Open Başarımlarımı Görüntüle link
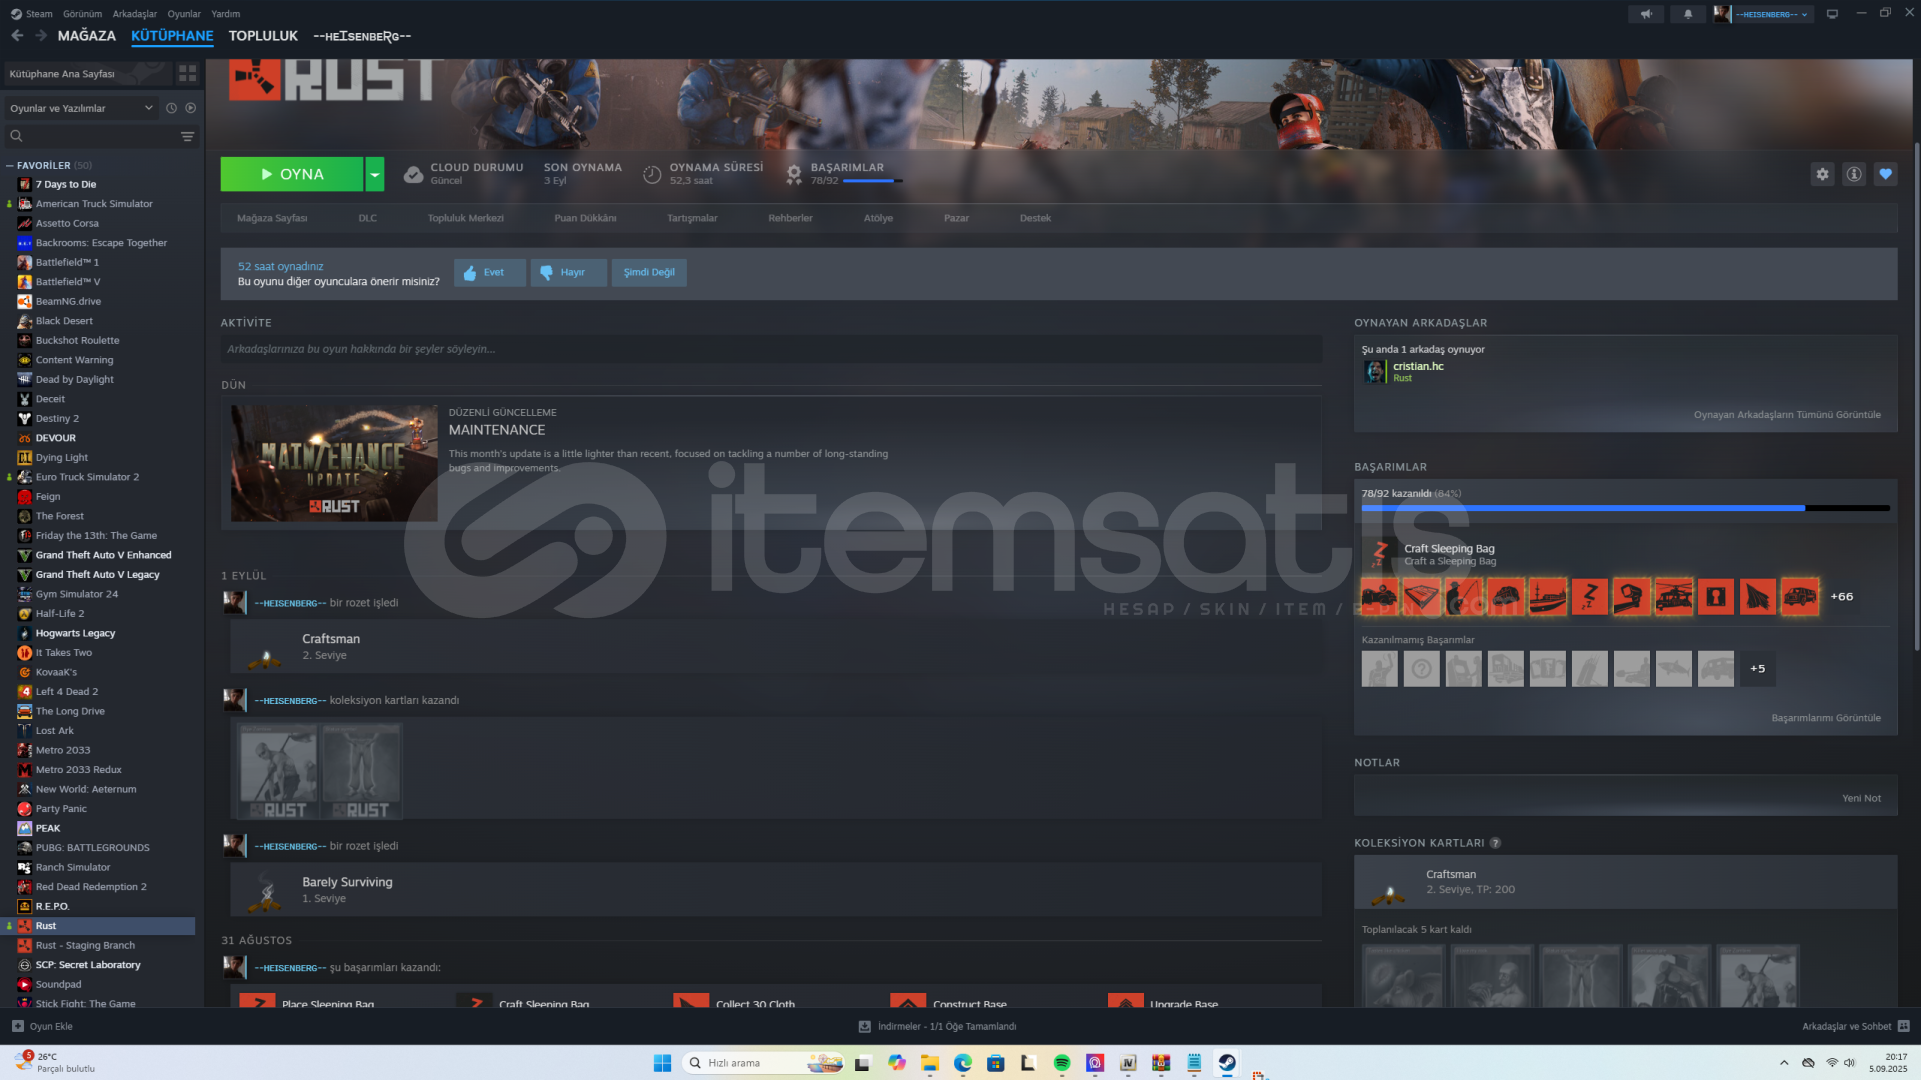This screenshot has width=1921, height=1080. (x=1826, y=718)
